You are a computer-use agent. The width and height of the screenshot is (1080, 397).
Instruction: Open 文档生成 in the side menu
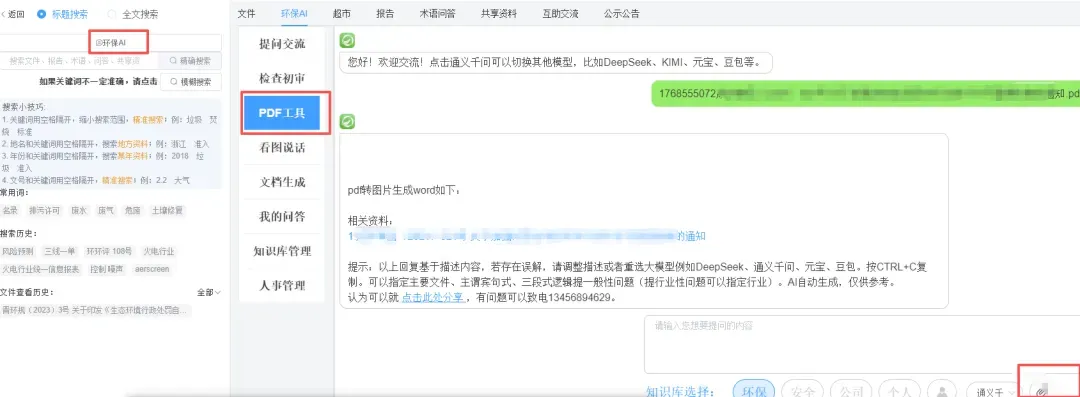click(282, 182)
